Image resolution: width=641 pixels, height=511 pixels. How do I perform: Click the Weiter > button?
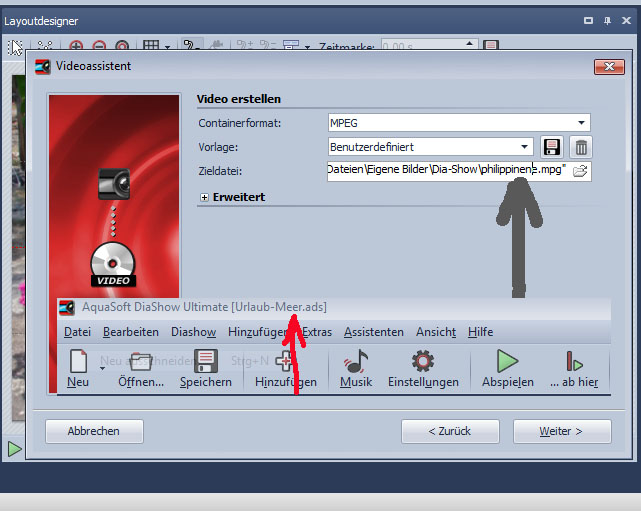tap(561, 431)
